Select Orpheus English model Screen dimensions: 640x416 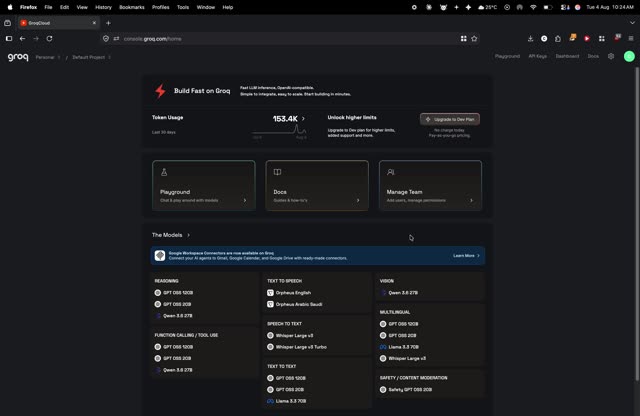click(x=289, y=293)
